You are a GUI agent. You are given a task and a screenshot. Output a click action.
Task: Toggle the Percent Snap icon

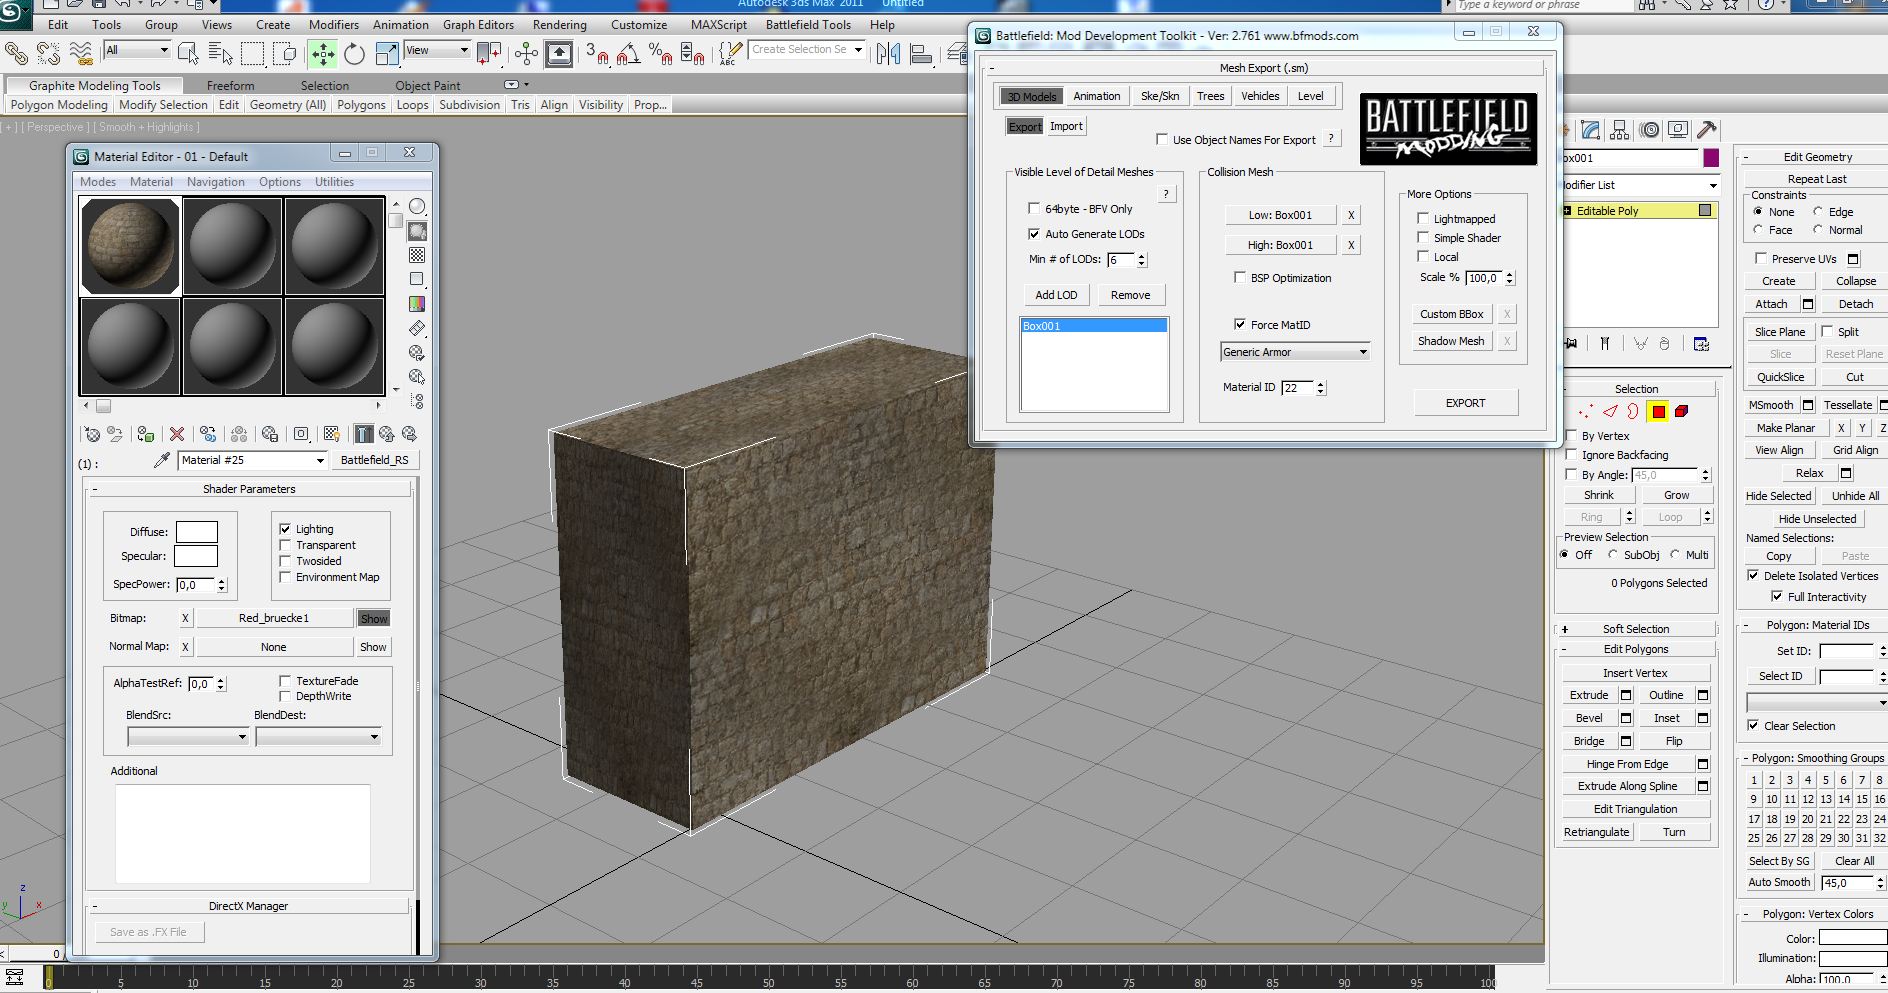(x=660, y=54)
